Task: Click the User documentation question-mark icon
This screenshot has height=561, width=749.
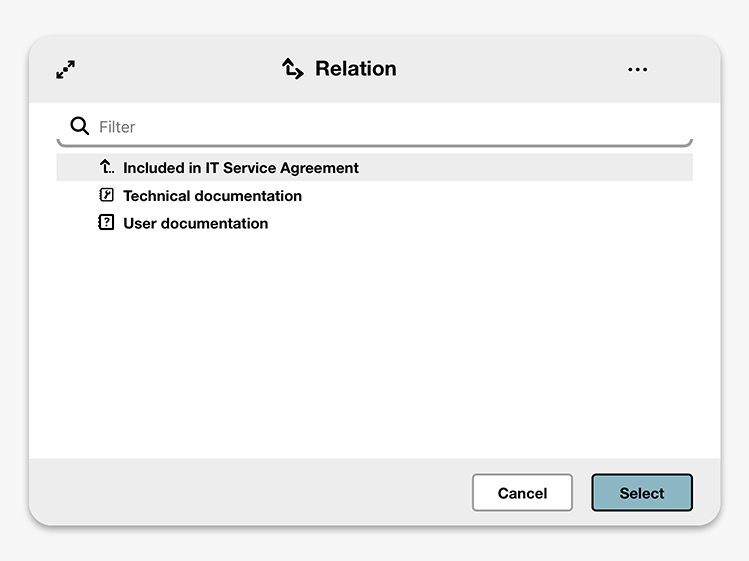Action: coord(107,223)
